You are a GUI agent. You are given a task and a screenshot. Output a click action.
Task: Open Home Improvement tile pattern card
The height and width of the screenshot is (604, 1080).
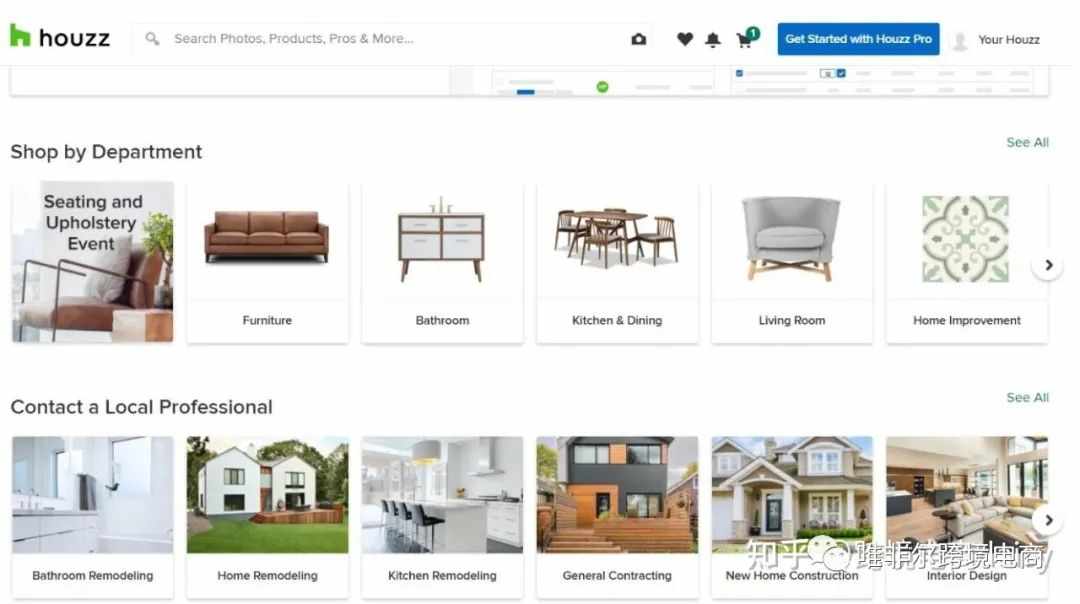click(x=967, y=262)
